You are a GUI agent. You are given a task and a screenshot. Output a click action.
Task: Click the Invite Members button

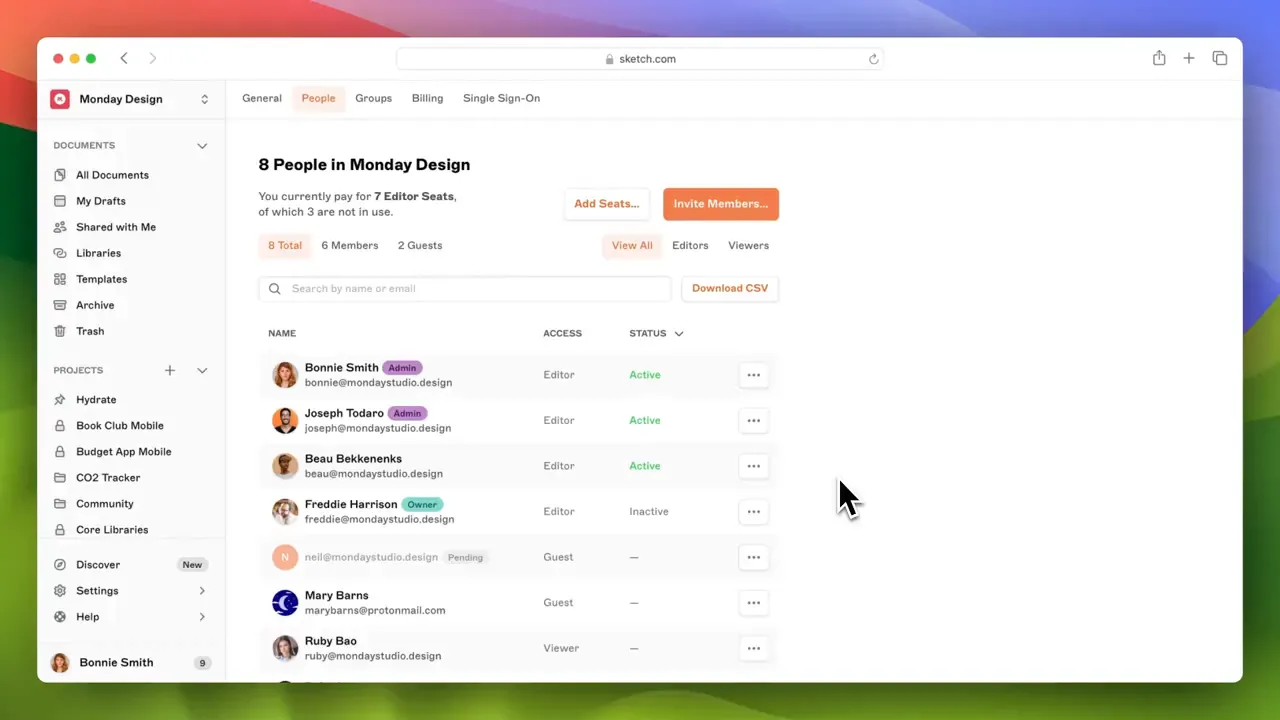pyautogui.click(x=720, y=204)
